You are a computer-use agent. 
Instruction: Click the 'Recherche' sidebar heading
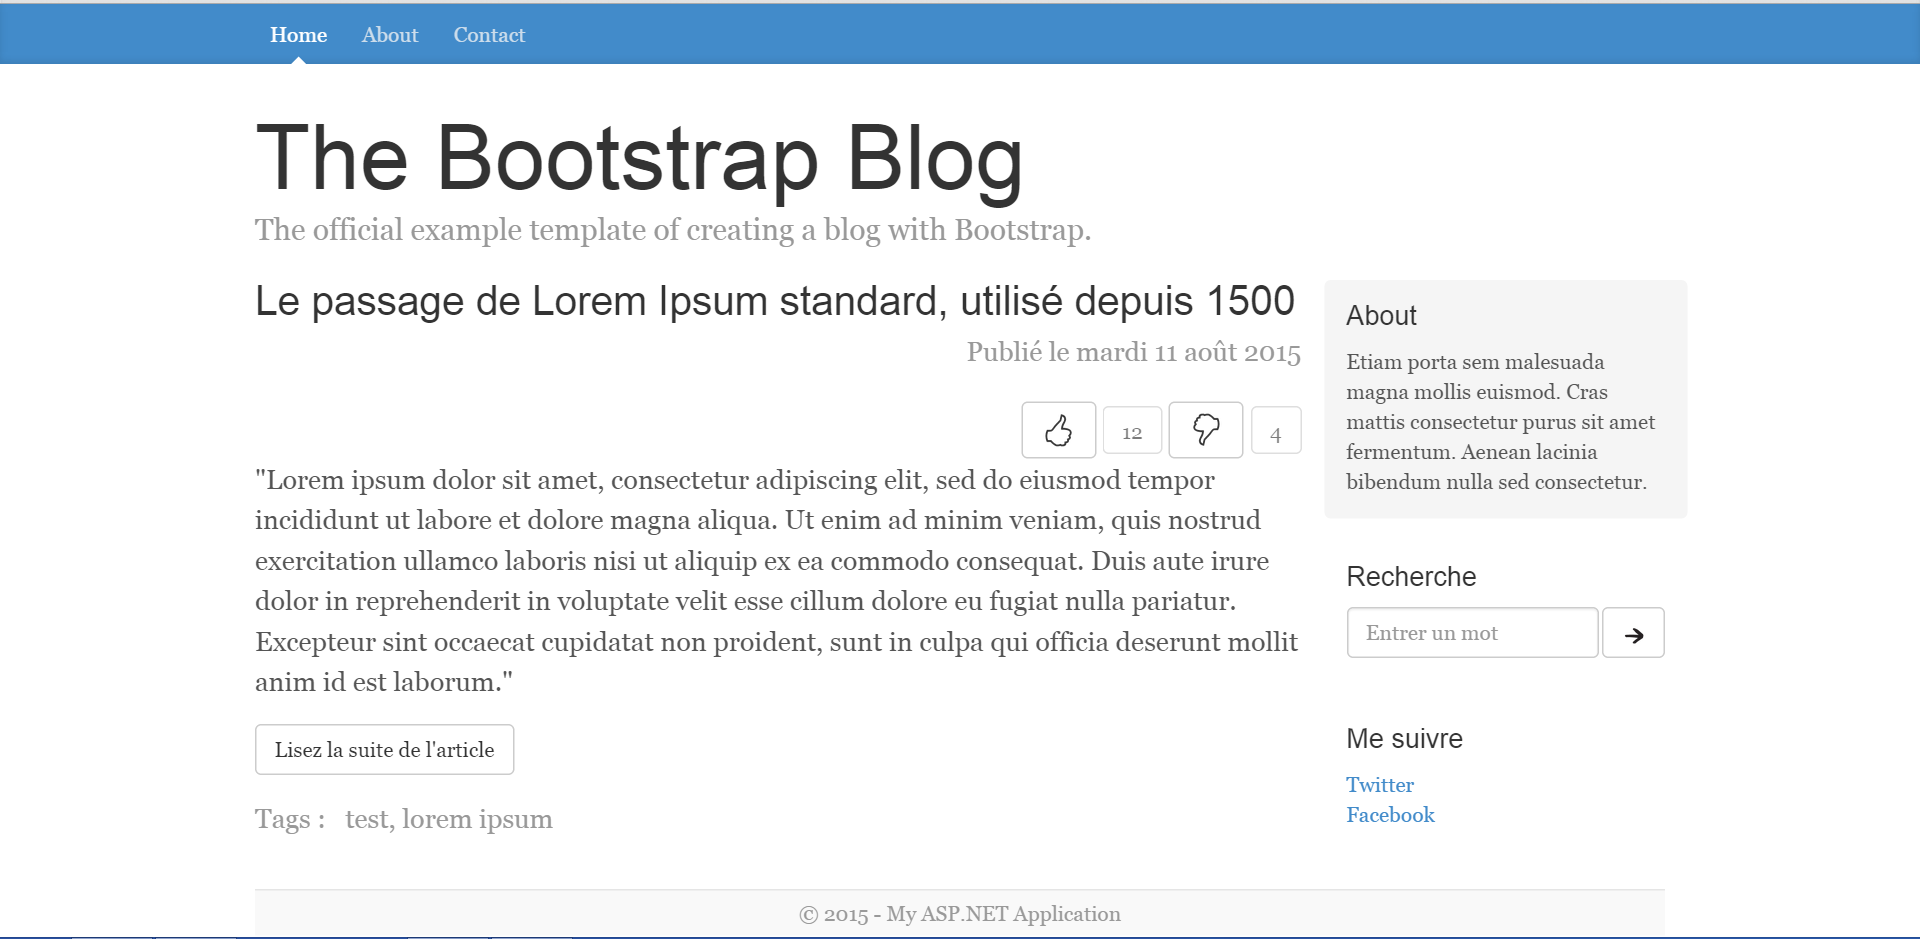tap(1411, 577)
